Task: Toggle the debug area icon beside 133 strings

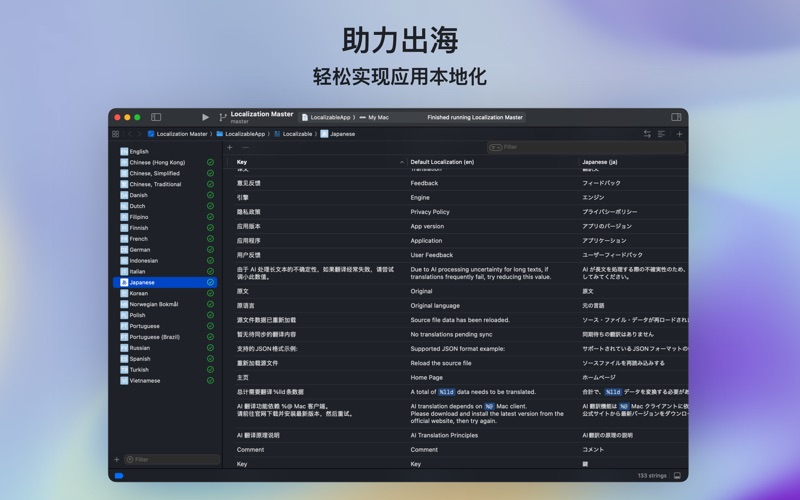Action: pyautogui.click(x=677, y=476)
